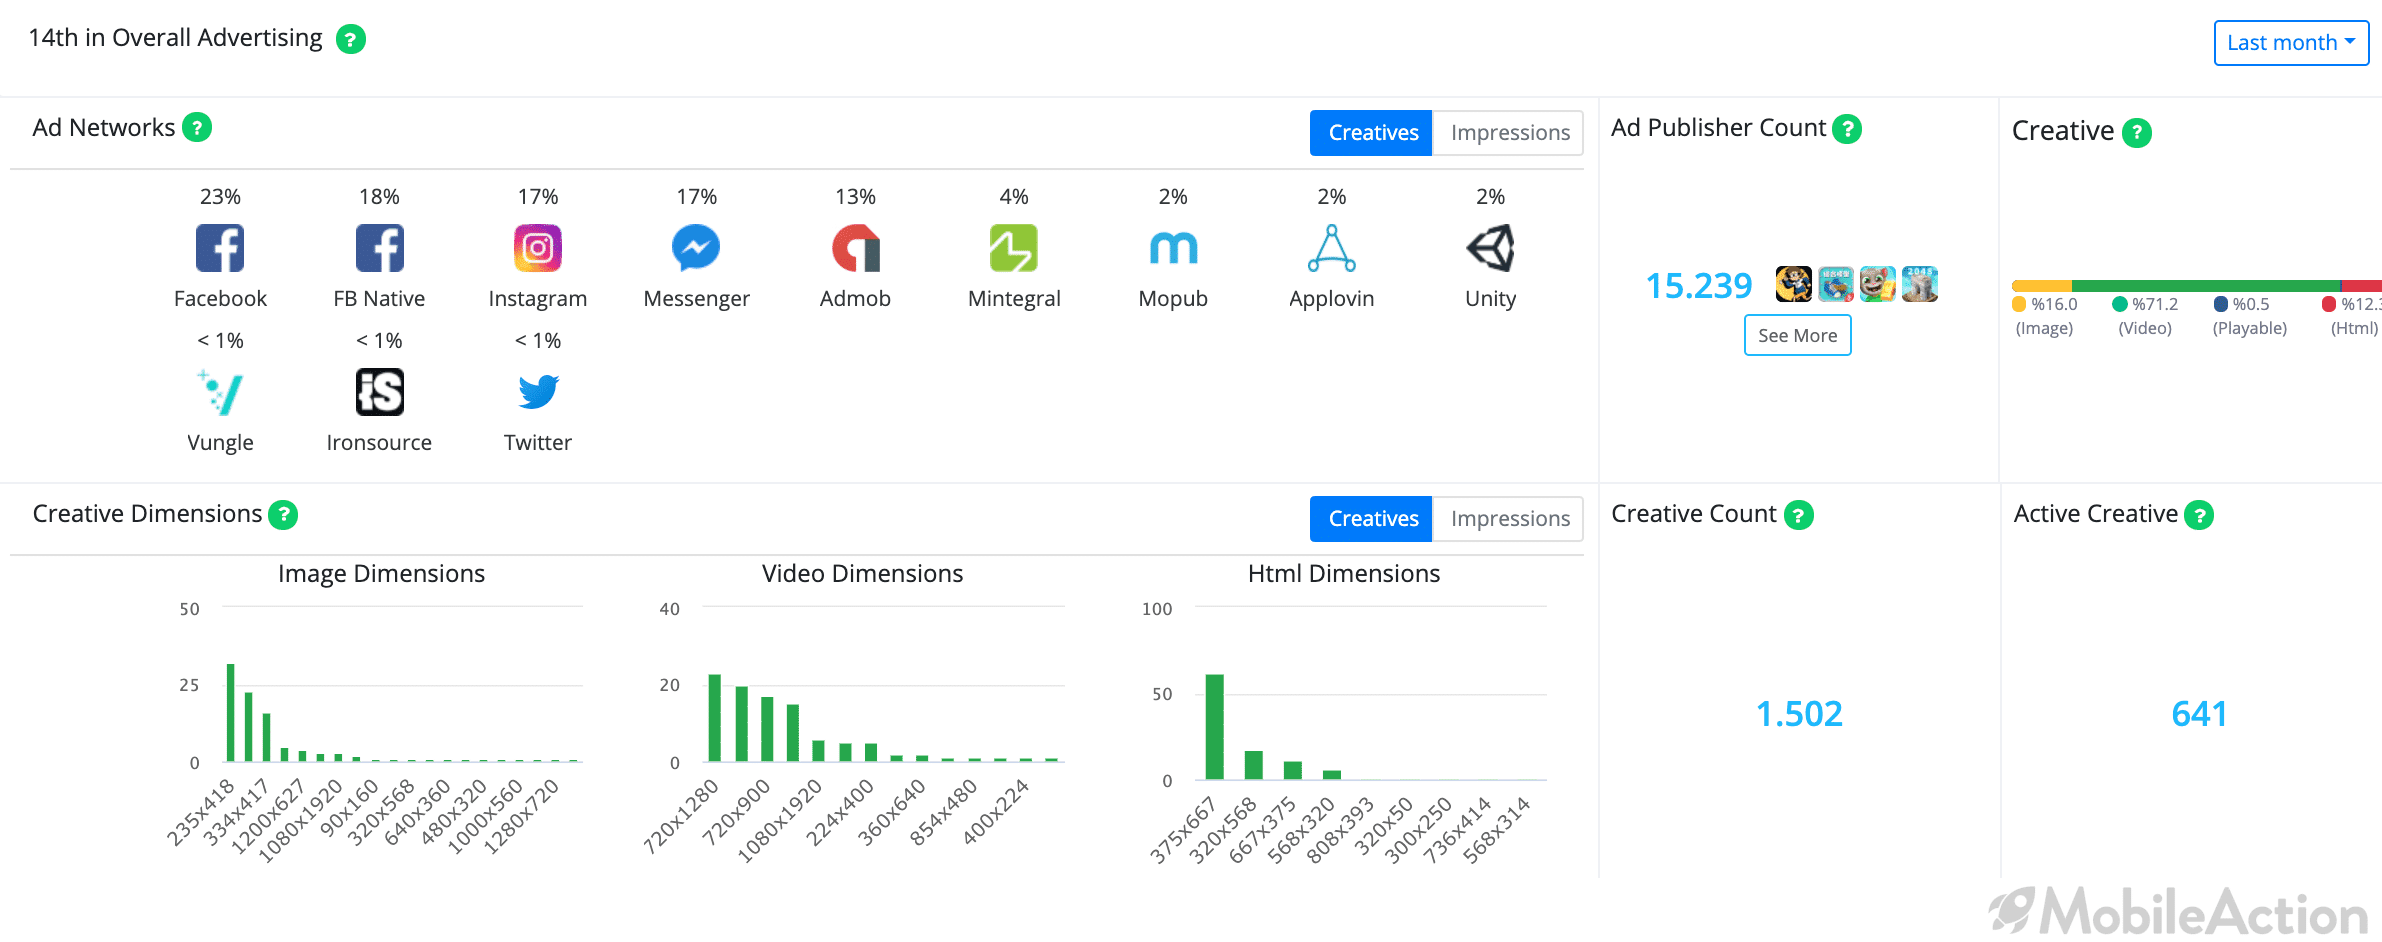Select Creatives tab in Ad Networks
2382x942 pixels.
click(x=1371, y=133)
